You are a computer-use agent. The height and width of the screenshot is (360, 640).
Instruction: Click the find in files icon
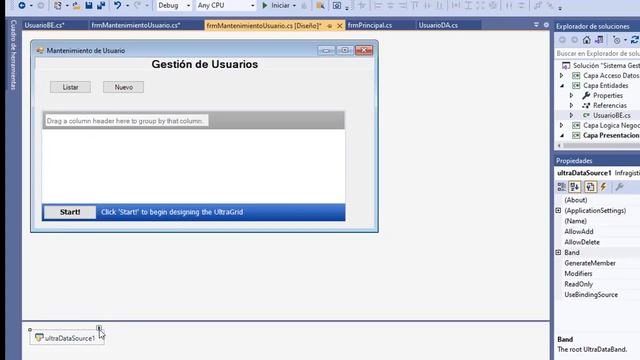320,5
